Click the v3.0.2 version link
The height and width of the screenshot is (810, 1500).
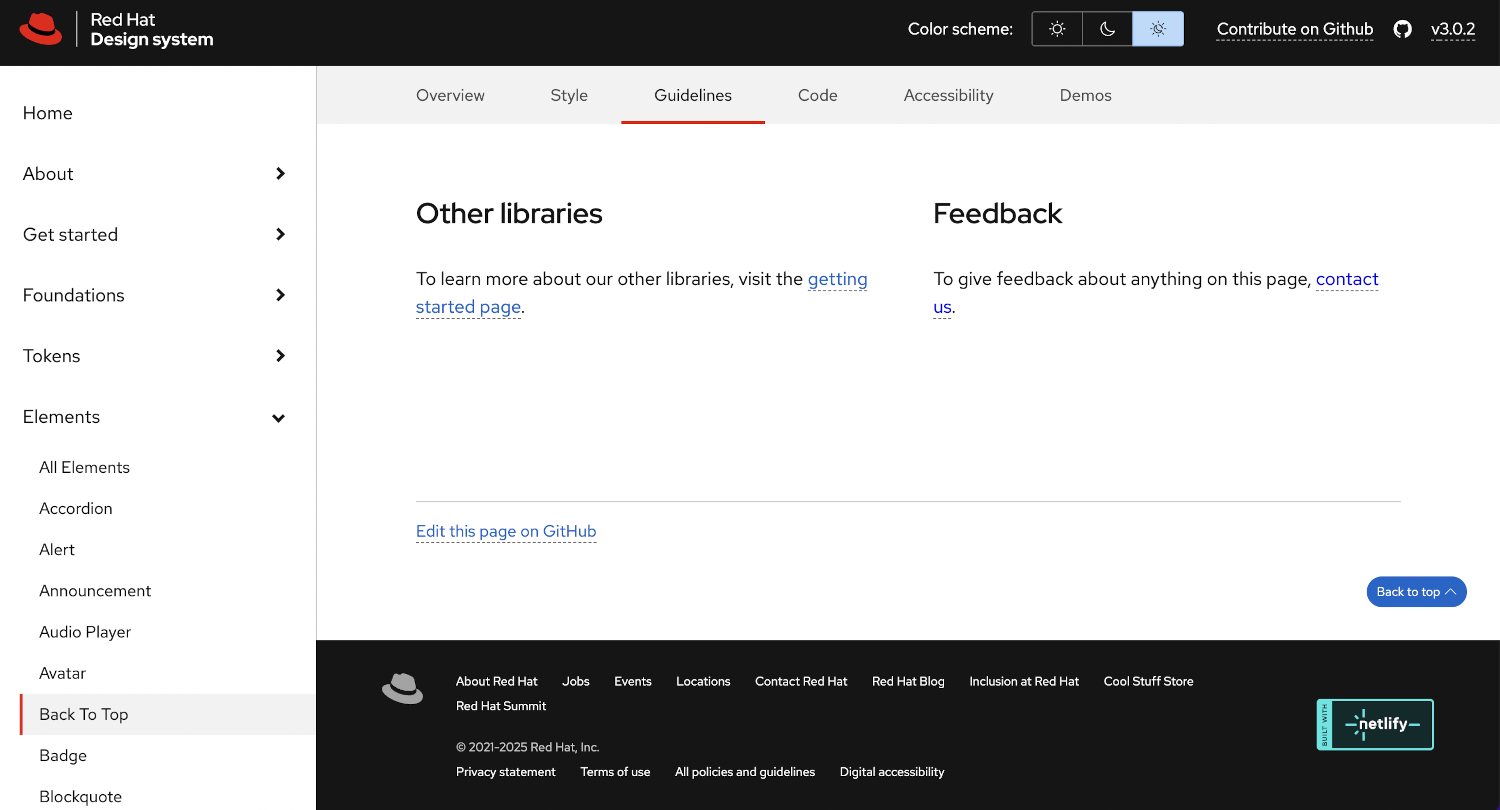coord(1453,29)
